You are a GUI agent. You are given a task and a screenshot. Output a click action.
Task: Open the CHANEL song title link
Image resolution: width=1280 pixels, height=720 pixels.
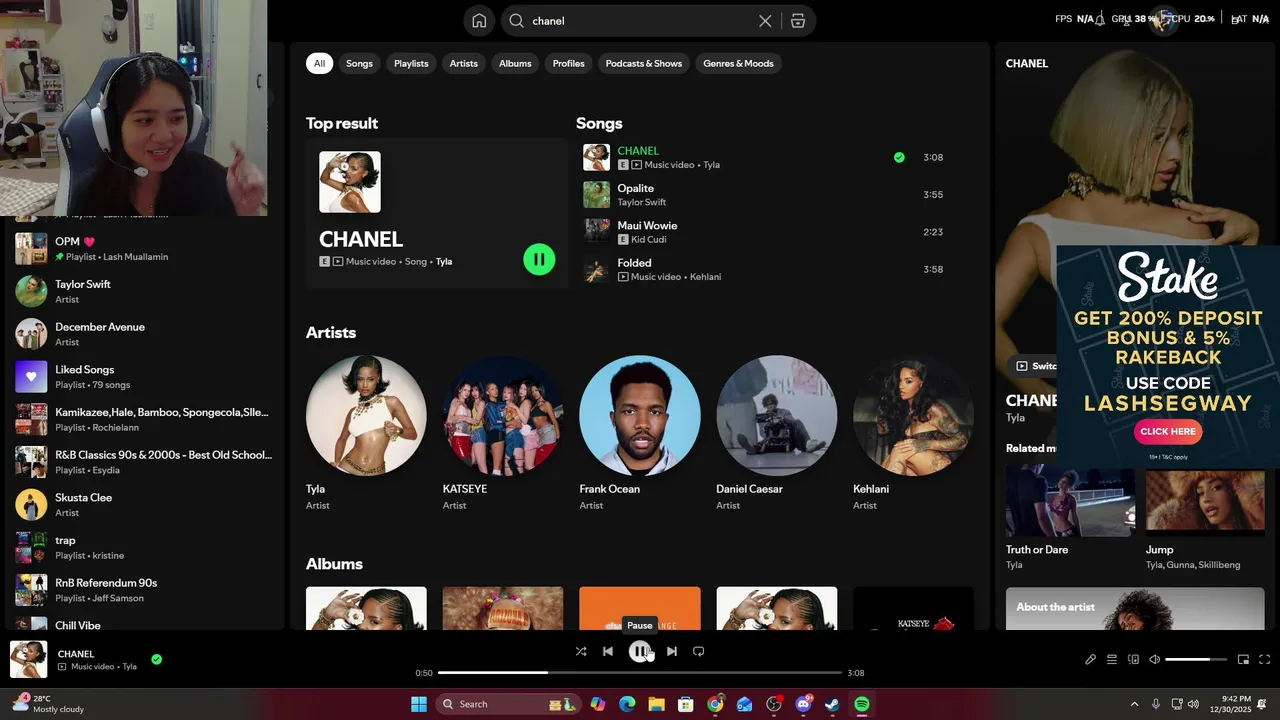[x=638, y=151]
